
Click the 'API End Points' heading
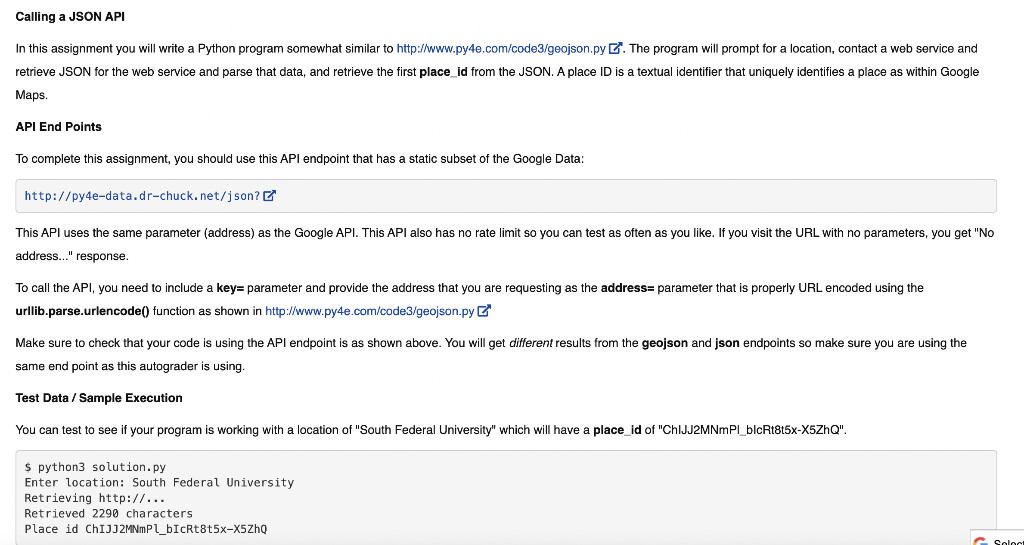click(x=59, y=127)
